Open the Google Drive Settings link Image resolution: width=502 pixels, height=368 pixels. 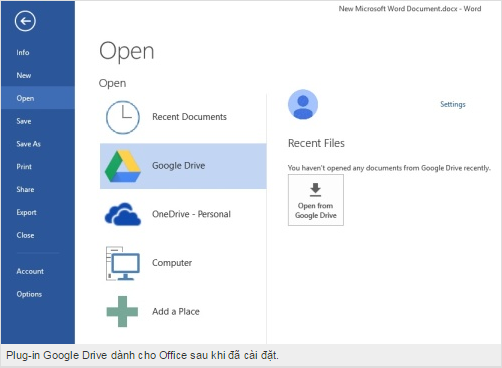pyautogui.click(x=453, y=104)
